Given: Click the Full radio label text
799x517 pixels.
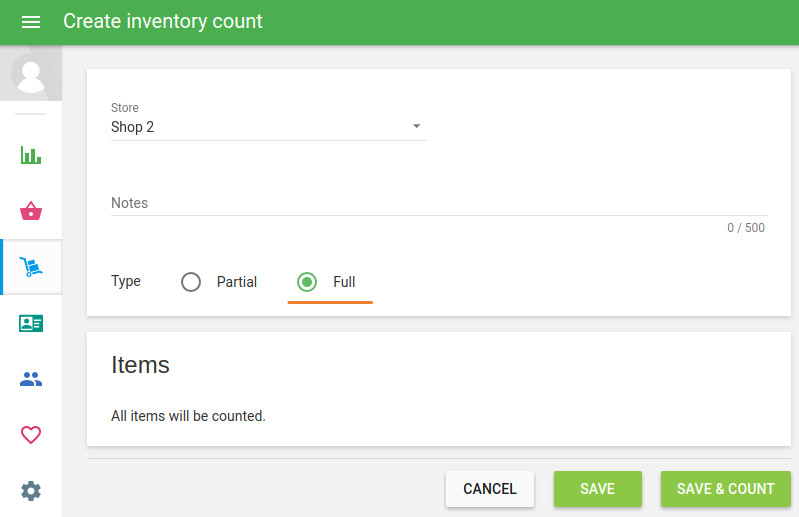Looking at the screenshot, I should [x=344, y=282].
